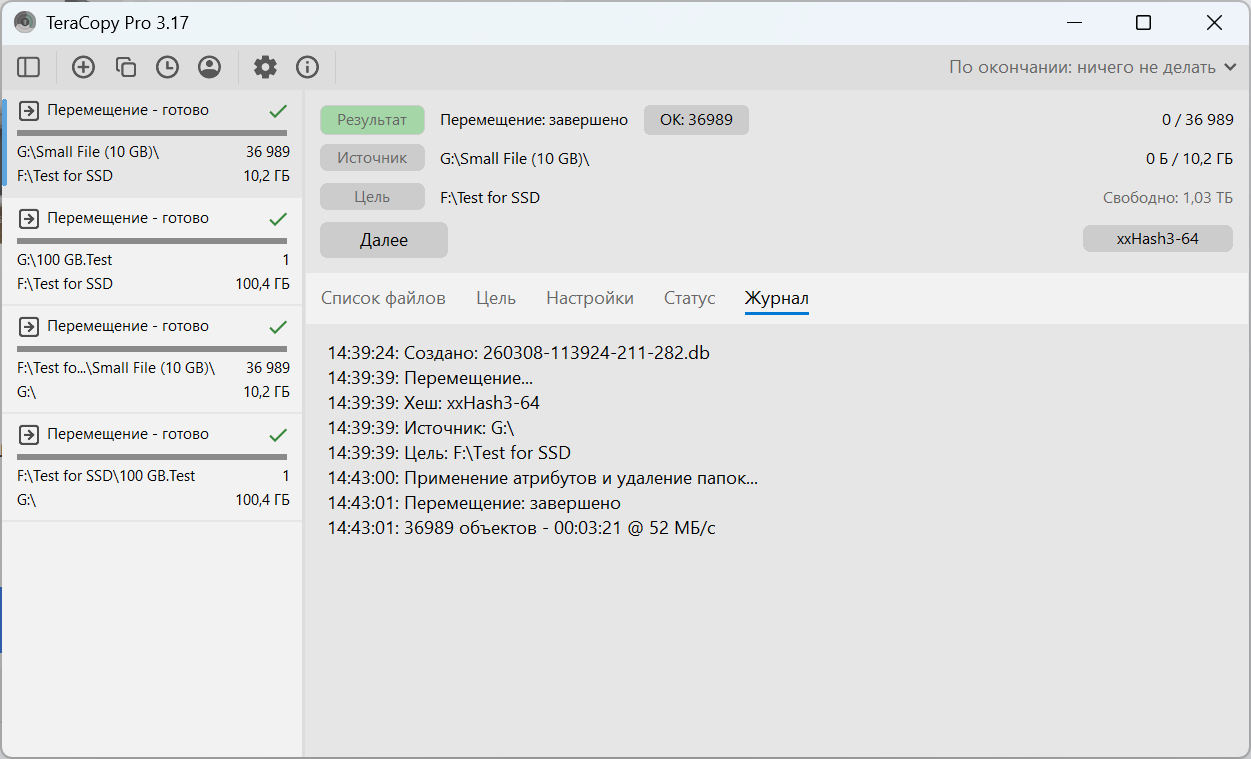
Task: Open the 'Статус' tab
Action: [x=690, y=298]
